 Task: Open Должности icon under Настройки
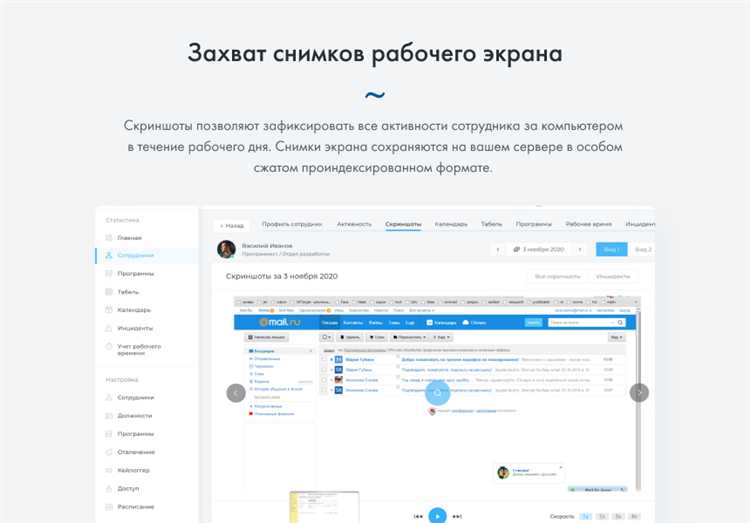point(109,416)
